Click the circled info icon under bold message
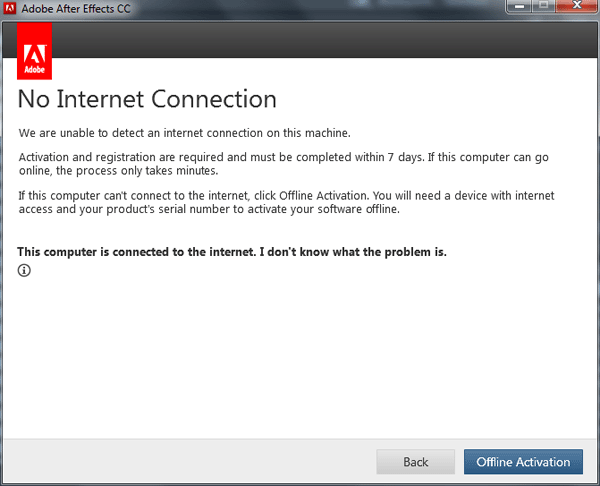The width and height of the screenshot is (600, 486). (24, 270)
